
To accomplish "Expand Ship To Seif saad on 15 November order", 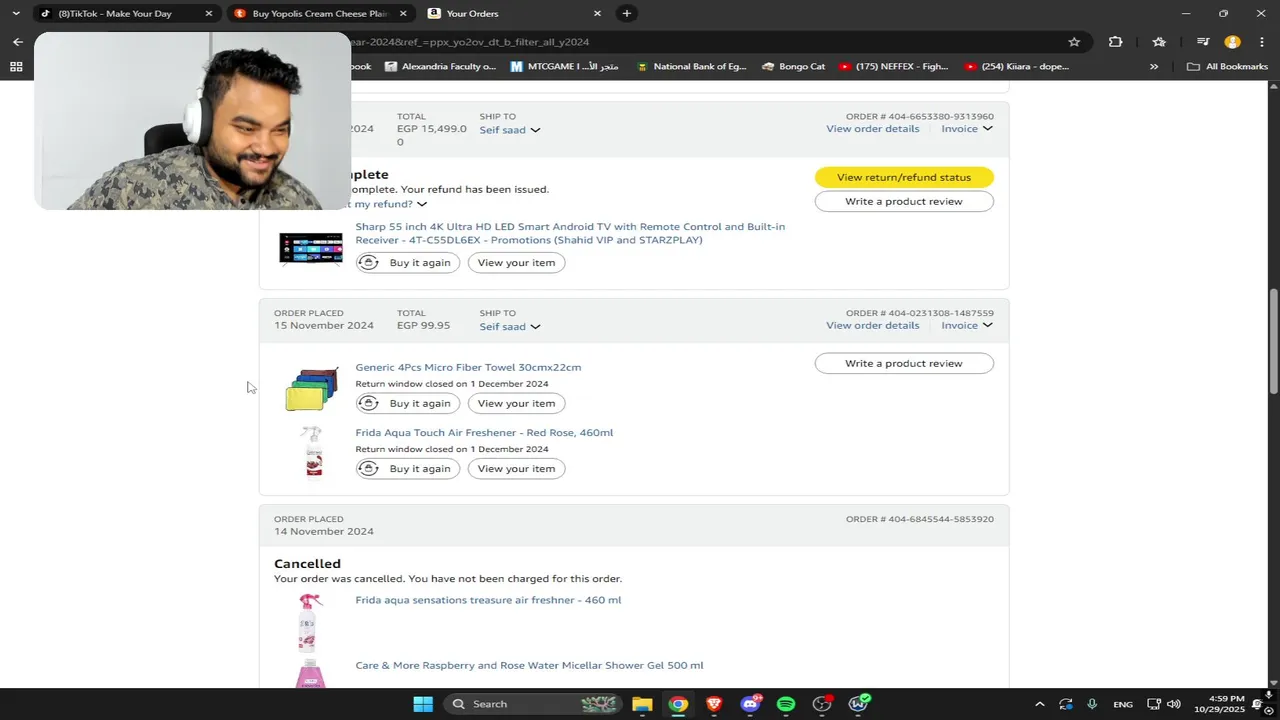I will pyautogui.click(x=510, y=327).
